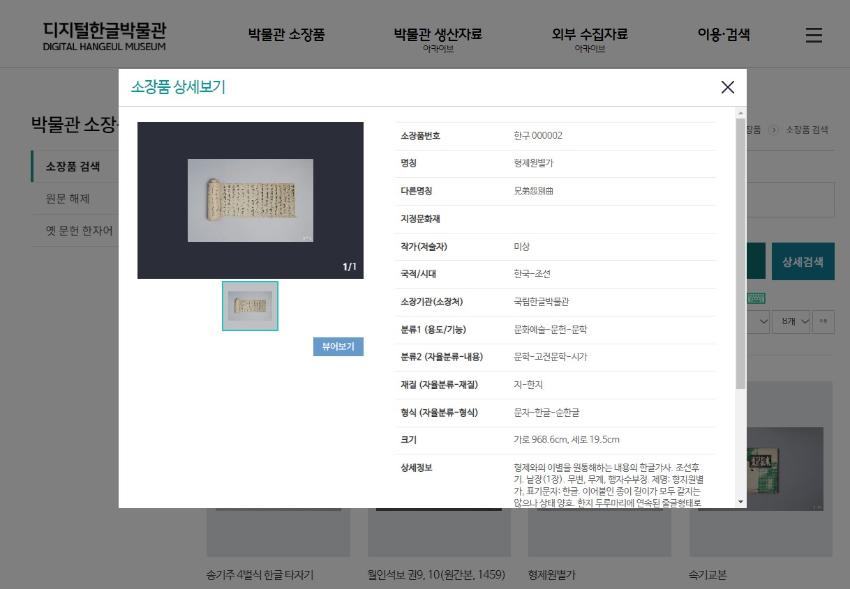The height and width of the screenshot is (589, 850).
Task: Close the 소장품 상세보기 dialog
Action: point(727,87)
